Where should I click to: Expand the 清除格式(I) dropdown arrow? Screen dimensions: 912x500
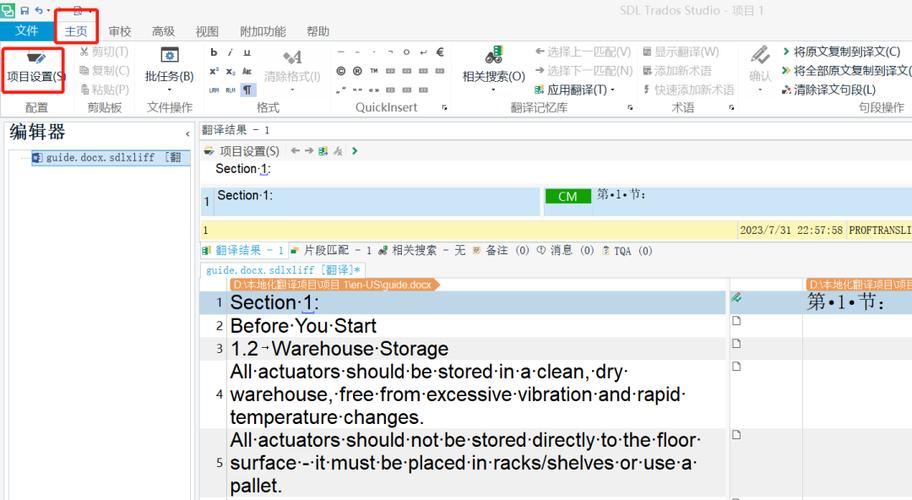click(292, 90)
